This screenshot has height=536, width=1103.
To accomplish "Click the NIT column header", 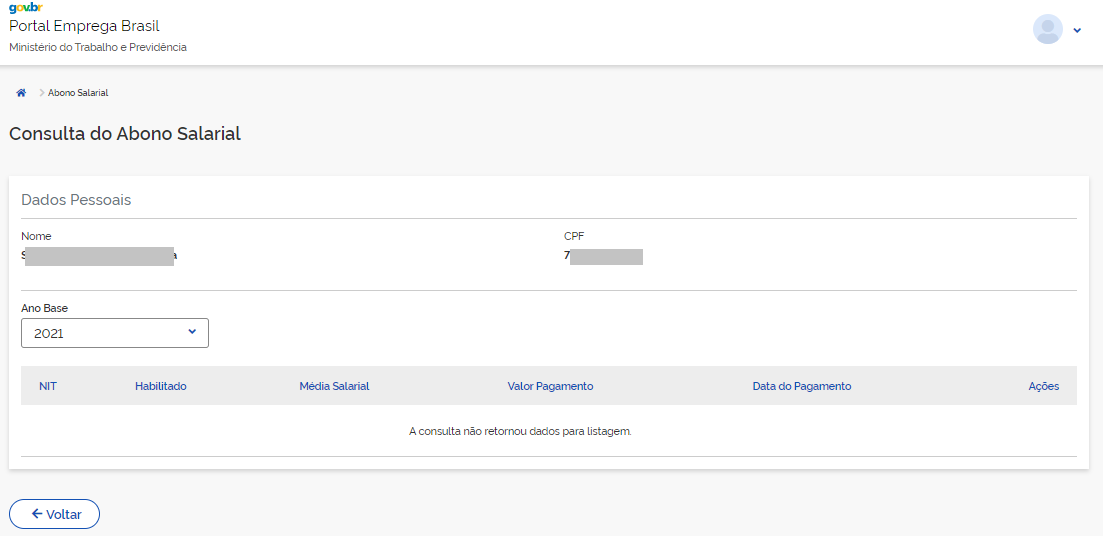I will [x=48, y=386].
